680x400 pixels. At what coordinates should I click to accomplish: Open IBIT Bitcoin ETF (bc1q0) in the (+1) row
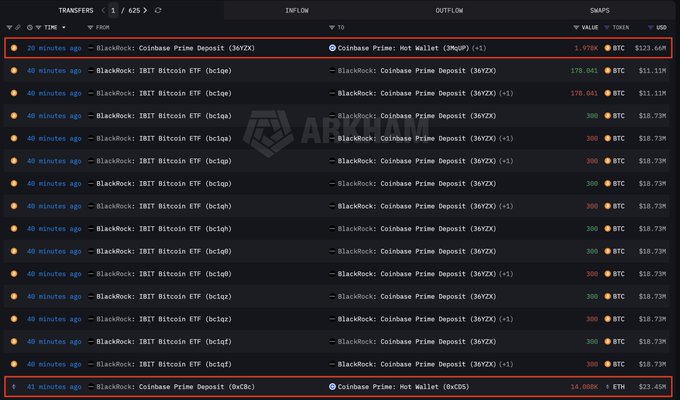click(164, 273)
